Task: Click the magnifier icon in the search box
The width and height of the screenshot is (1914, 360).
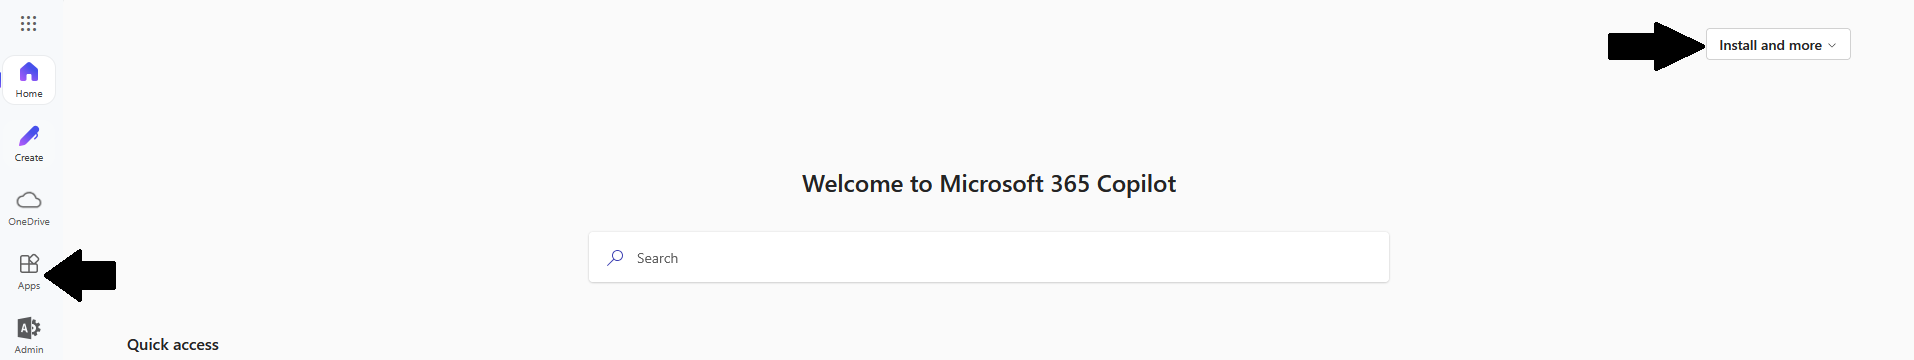Action: [615, 258]
